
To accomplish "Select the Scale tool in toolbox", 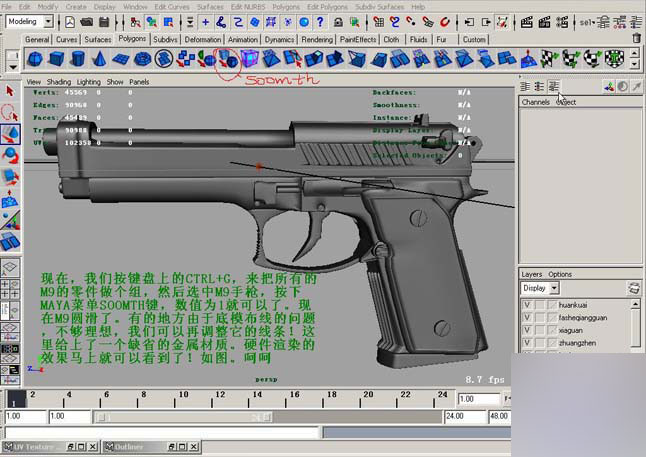I will click(x=10, y=177).
